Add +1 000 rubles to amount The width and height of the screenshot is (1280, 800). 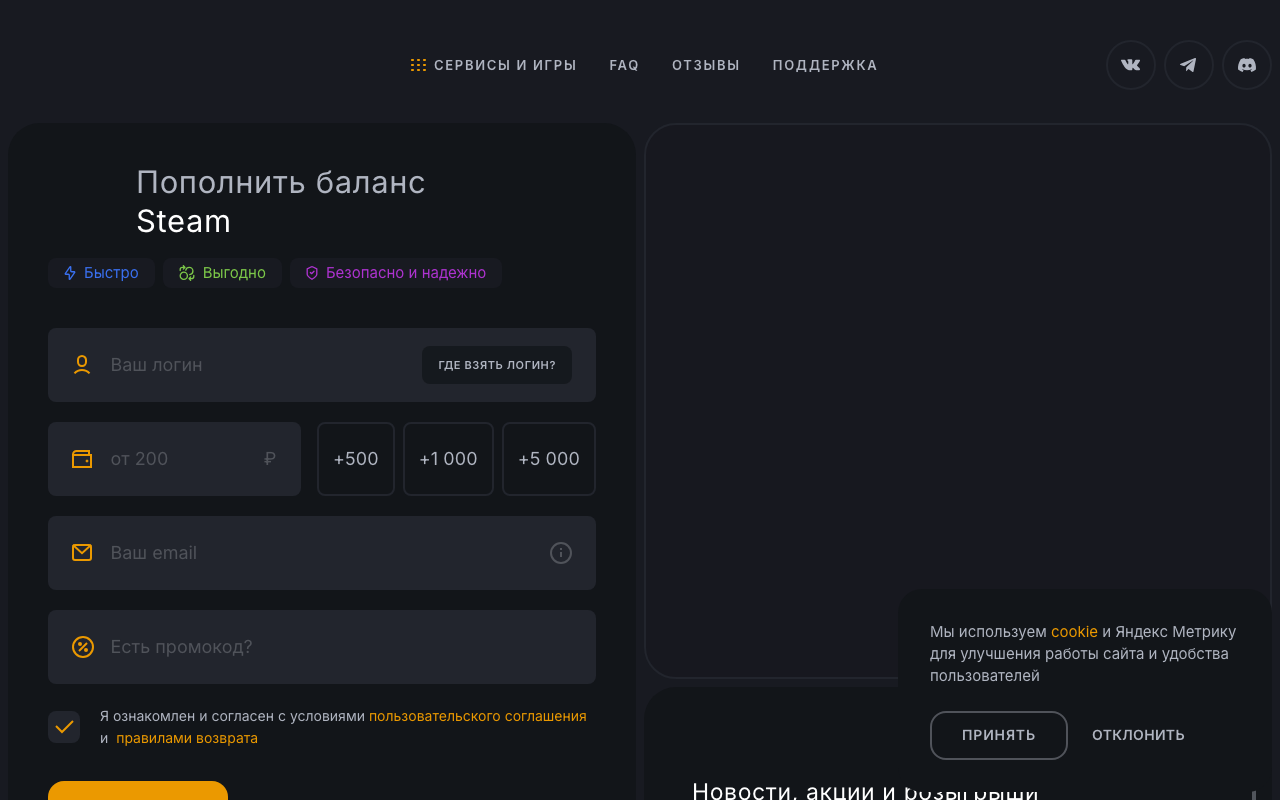(448, 459)
